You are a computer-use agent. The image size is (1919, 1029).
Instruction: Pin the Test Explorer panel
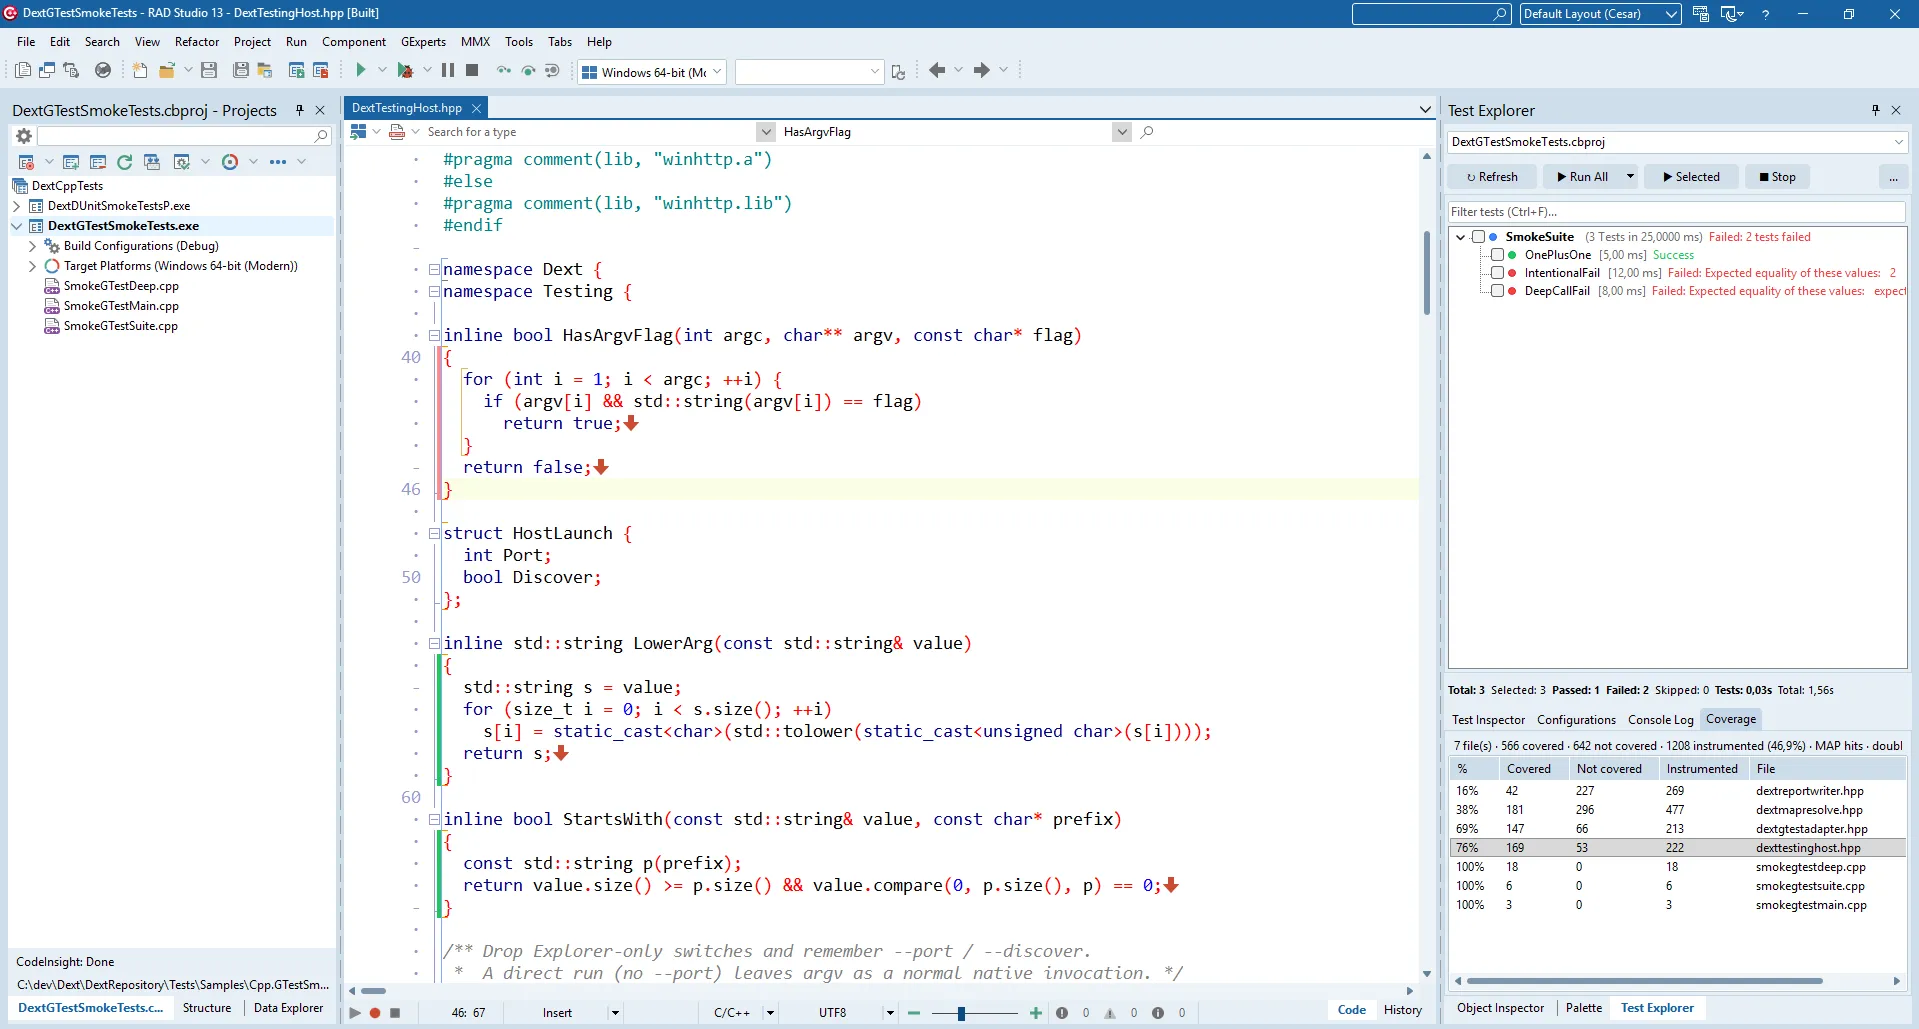coord(1876,110)
